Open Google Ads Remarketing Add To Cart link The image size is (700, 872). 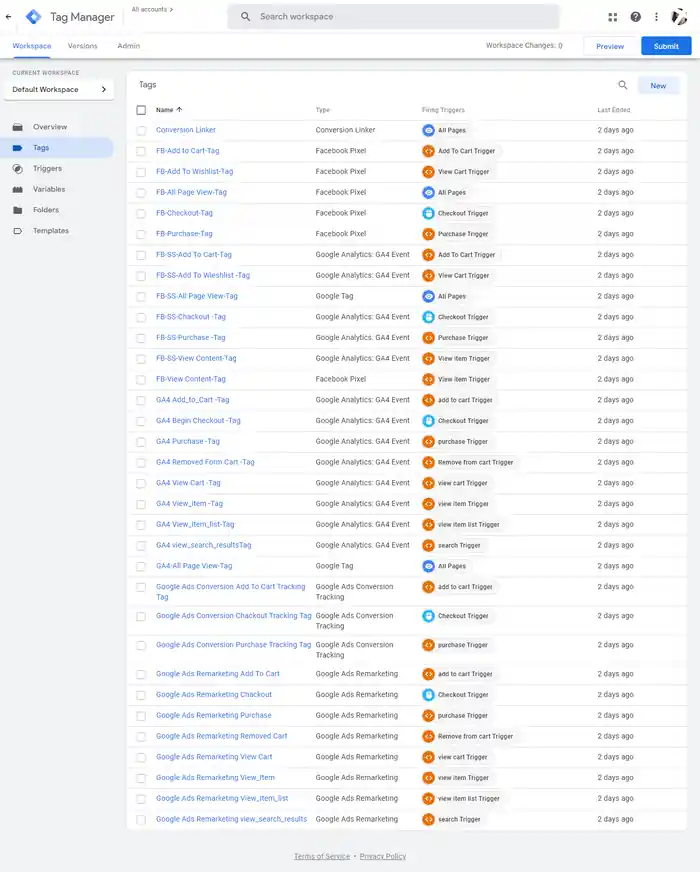click(218, 673)
